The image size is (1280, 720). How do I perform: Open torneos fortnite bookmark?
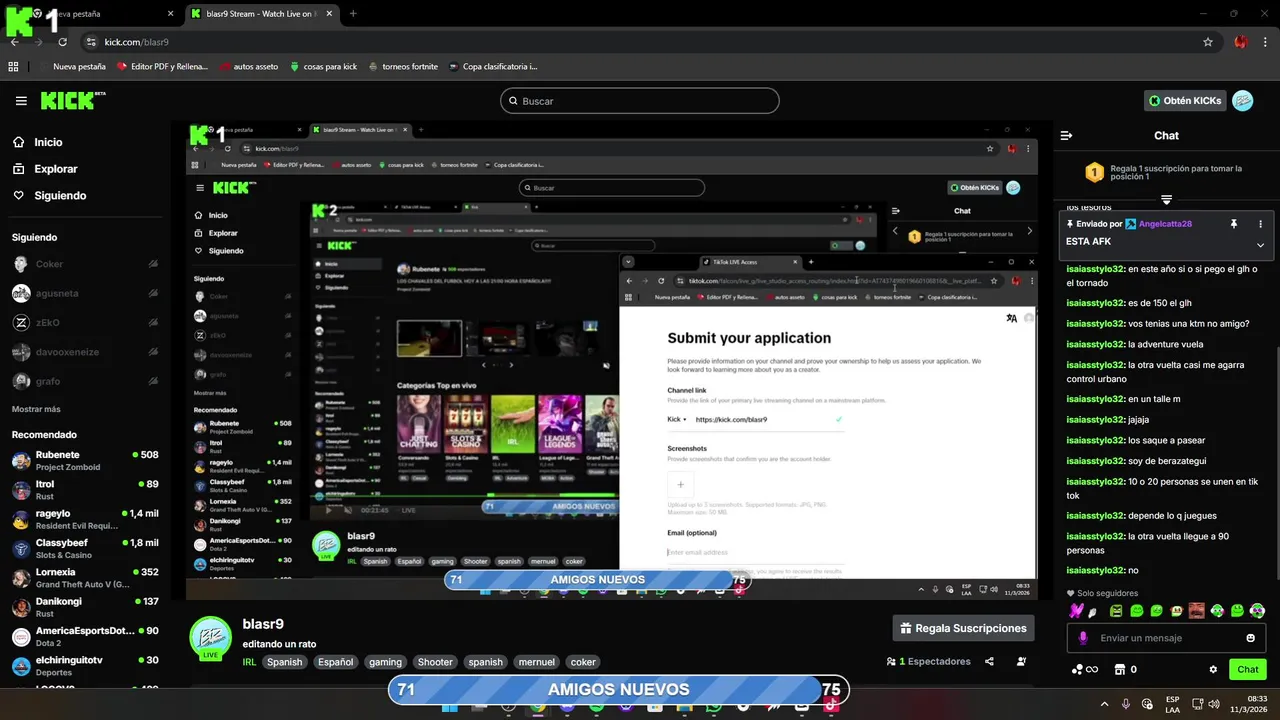(x=402, y=67)
